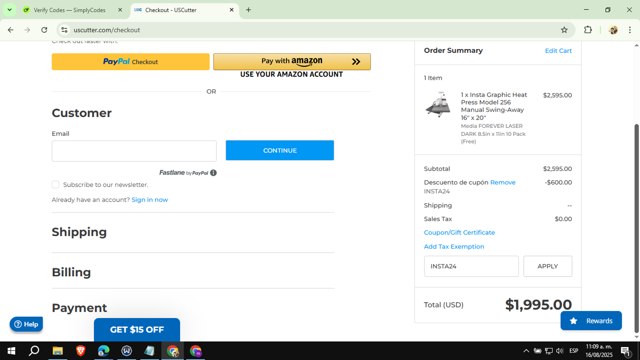Remove the INSTA24 coupon discount

(502, 182)
